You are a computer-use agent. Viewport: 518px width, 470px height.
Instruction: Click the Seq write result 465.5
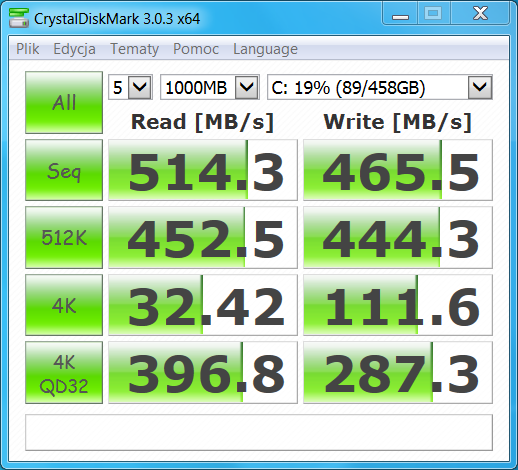coord(398,170)
